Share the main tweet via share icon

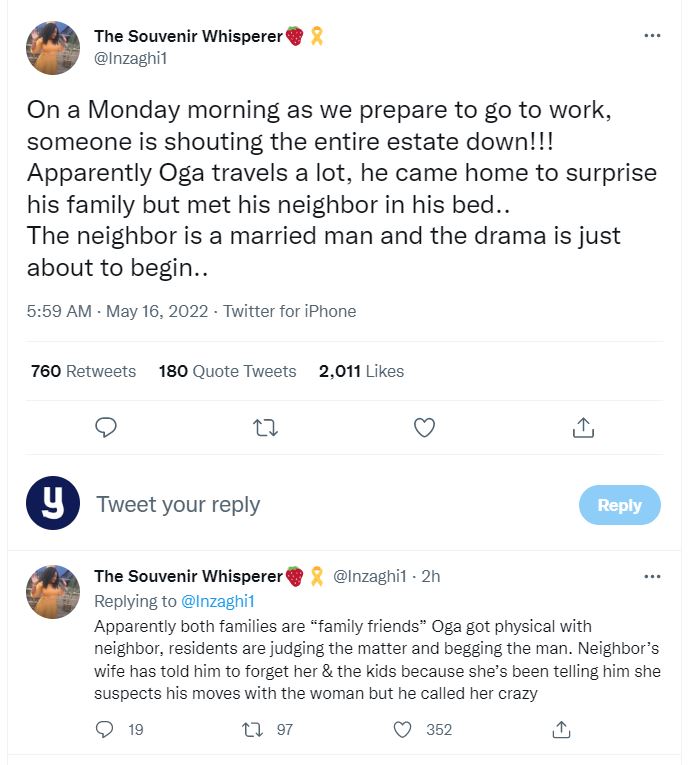tap(583, 428)
